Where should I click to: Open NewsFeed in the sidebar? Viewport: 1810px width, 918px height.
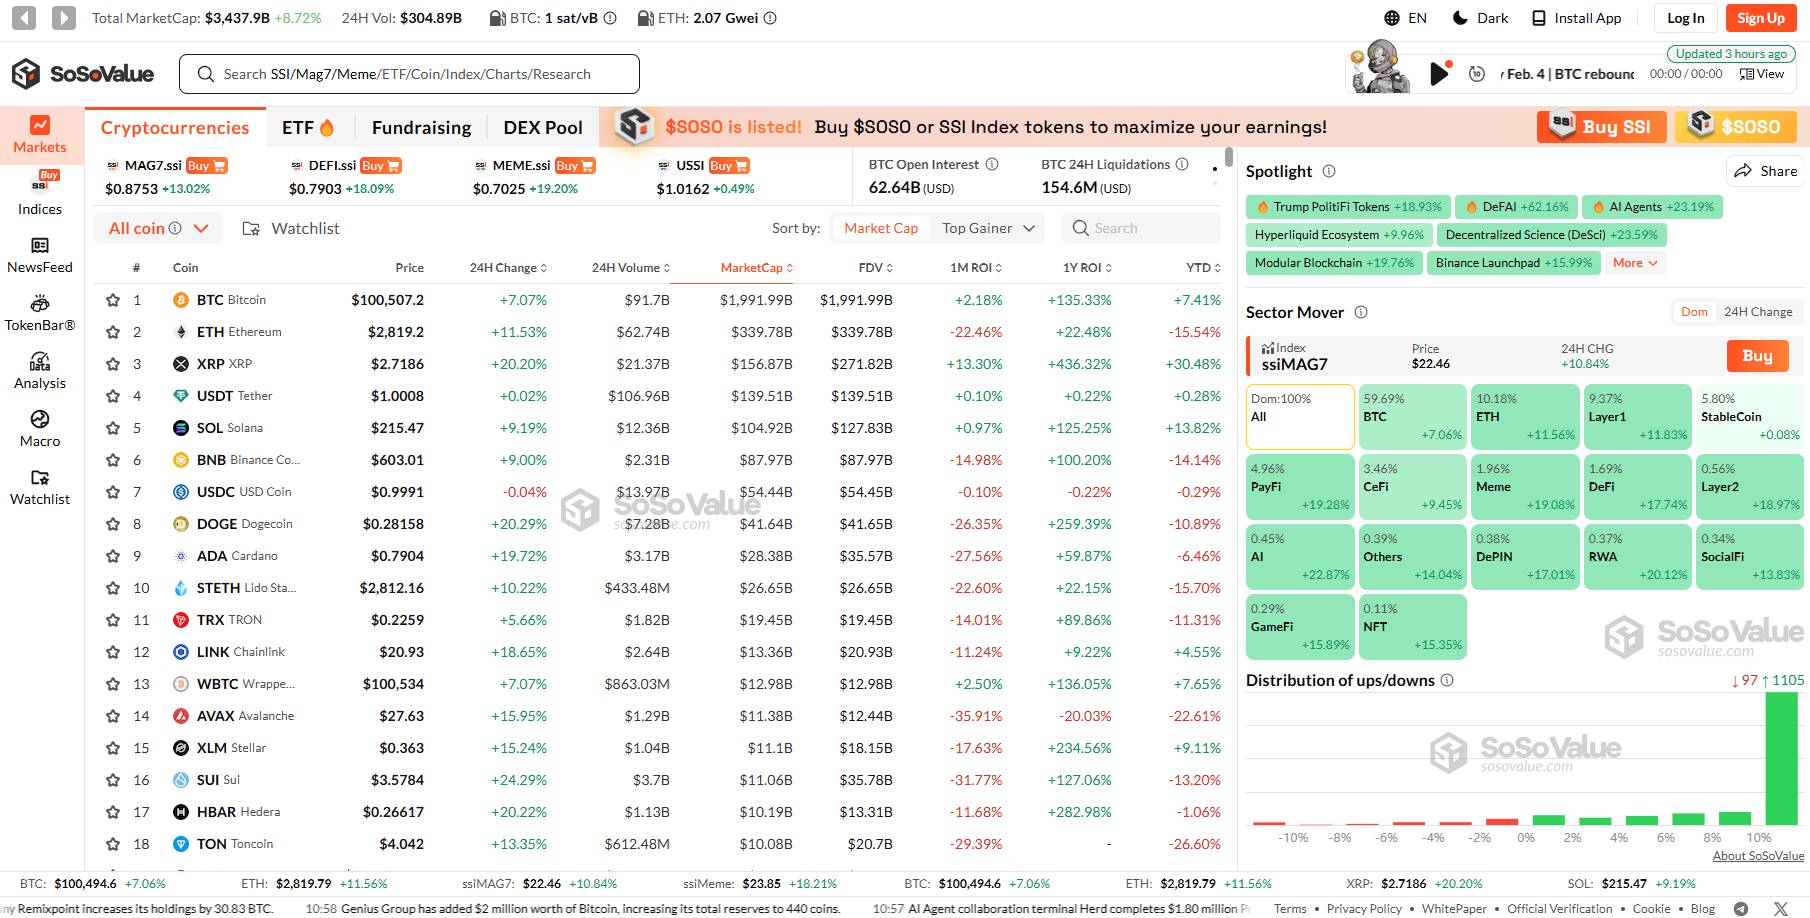point(40,256)
